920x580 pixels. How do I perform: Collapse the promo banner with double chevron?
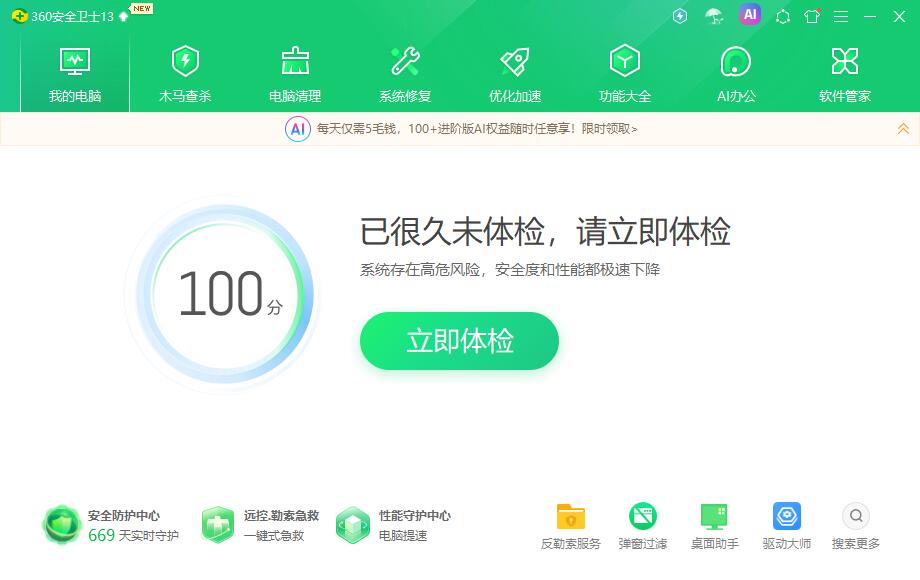tap(903, 128)
